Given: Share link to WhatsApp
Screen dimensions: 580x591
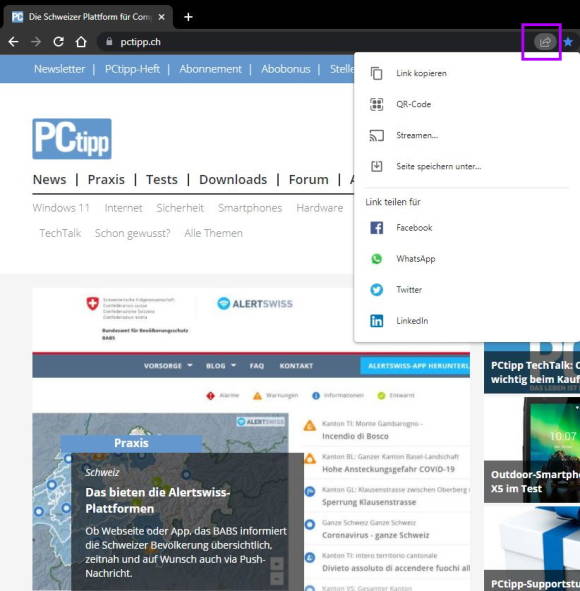Looking at the screenshot, I should [467, 259].
